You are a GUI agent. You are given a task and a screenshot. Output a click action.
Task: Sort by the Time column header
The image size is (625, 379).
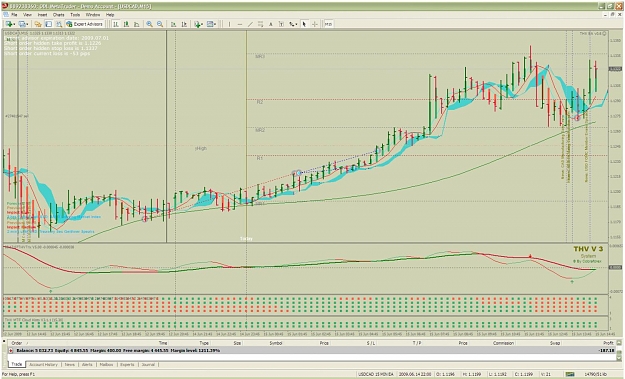click(163, 343)
